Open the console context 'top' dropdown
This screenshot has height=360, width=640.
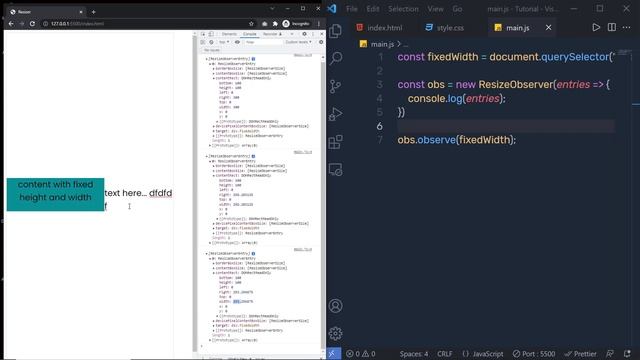click(x=224, y=42)
